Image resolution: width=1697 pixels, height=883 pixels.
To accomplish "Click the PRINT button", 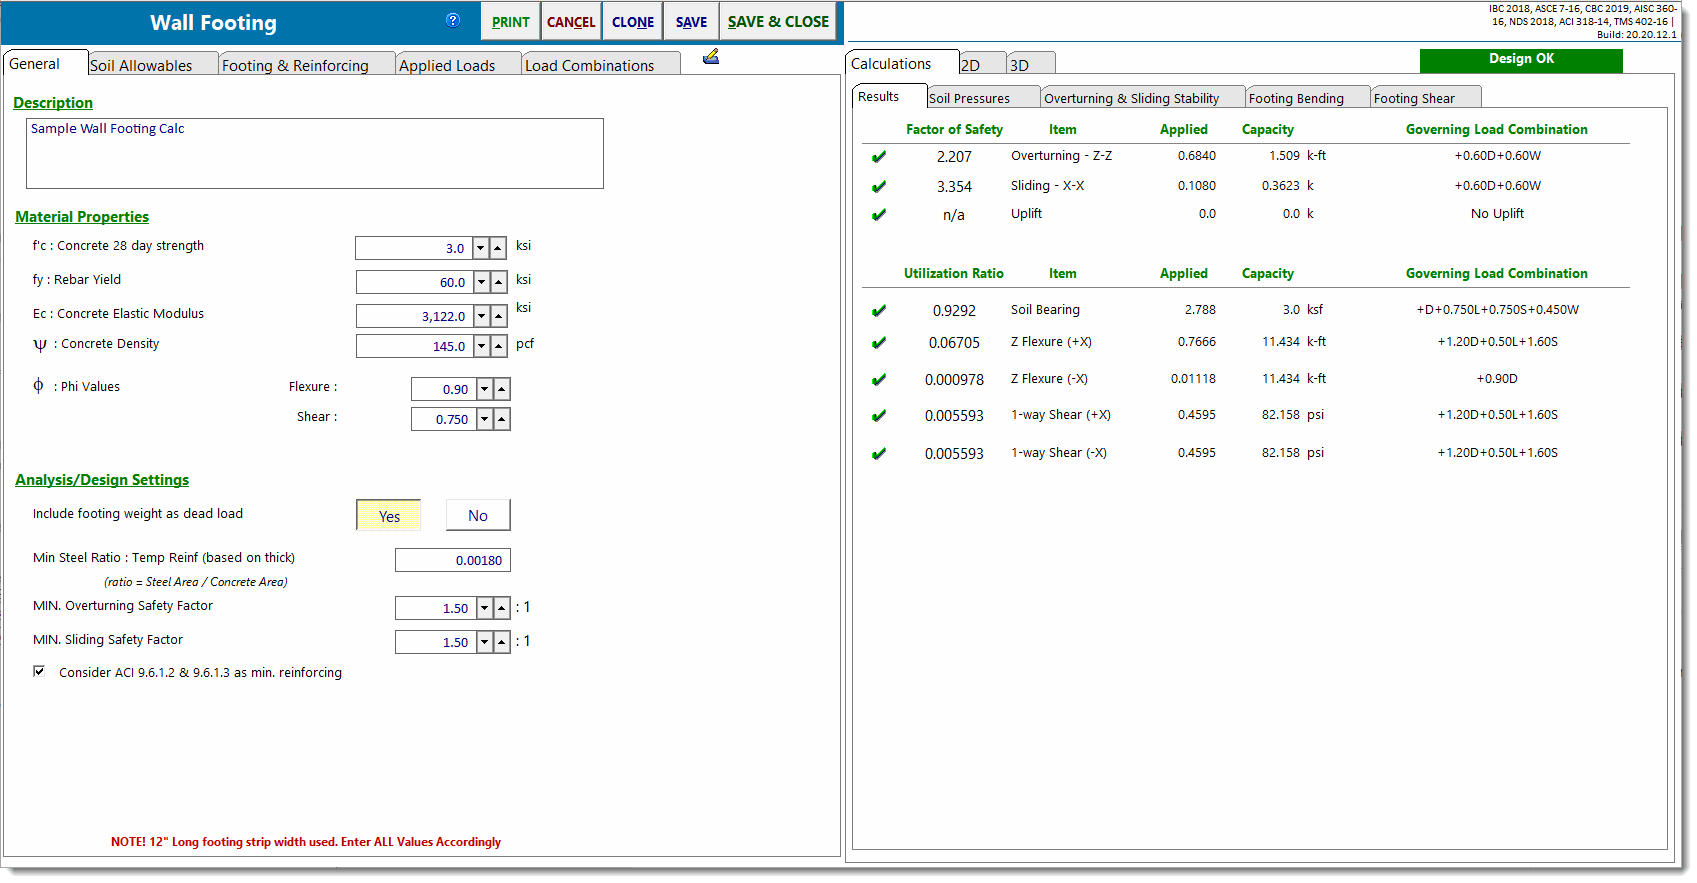I will point(510,22).
